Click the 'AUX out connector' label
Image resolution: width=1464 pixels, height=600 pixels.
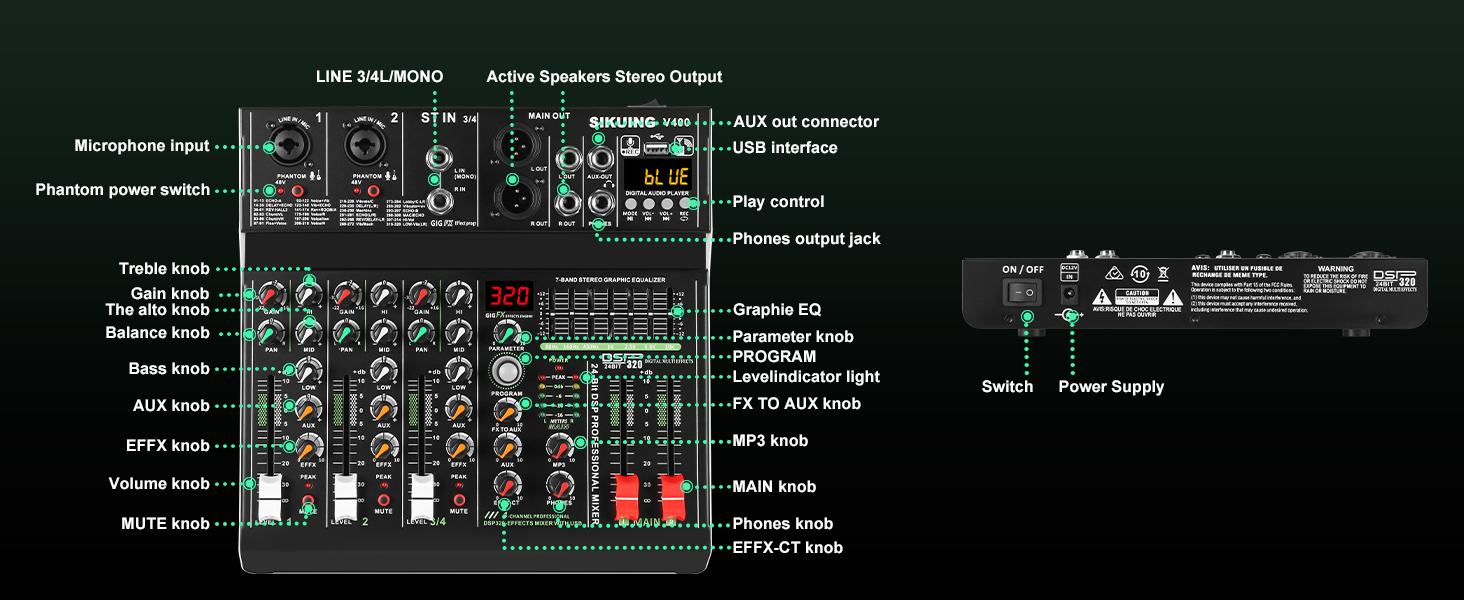(806, 122)
